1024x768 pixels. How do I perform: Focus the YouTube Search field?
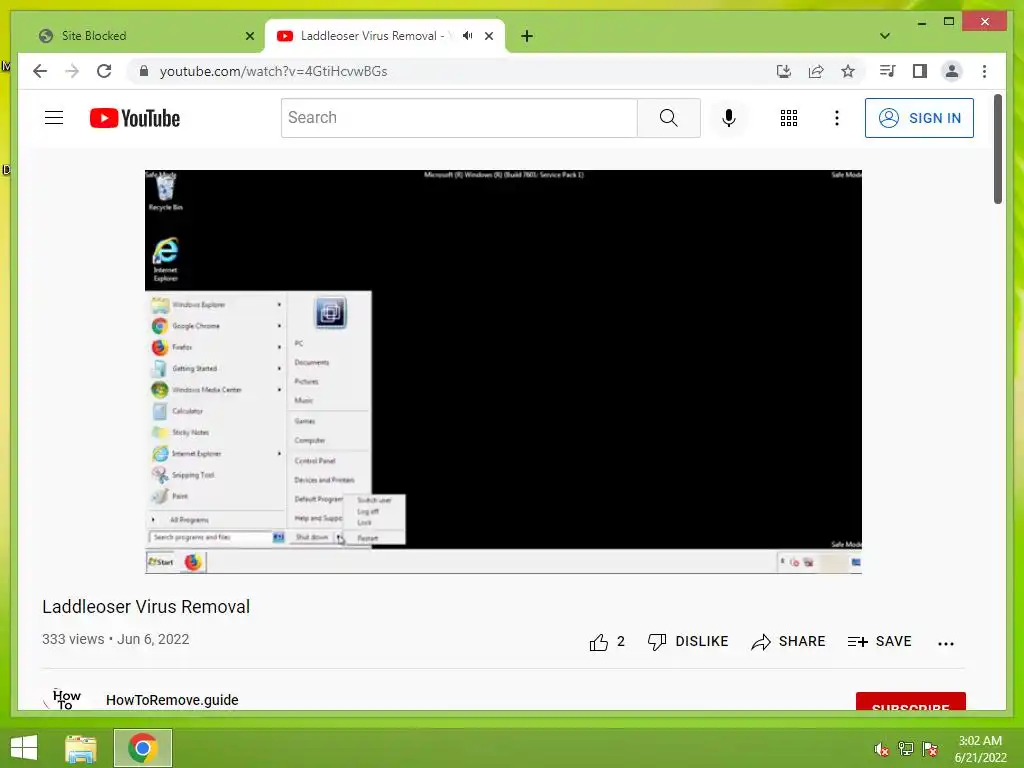(459, 118)
